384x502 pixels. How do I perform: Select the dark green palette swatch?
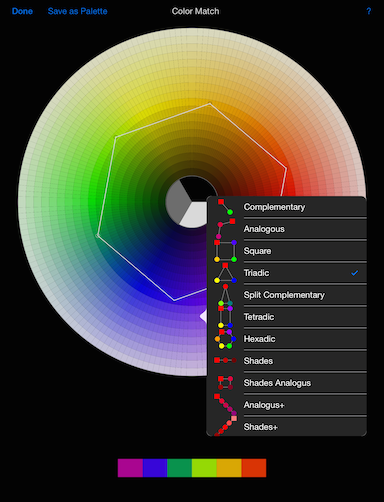point(179,468)
